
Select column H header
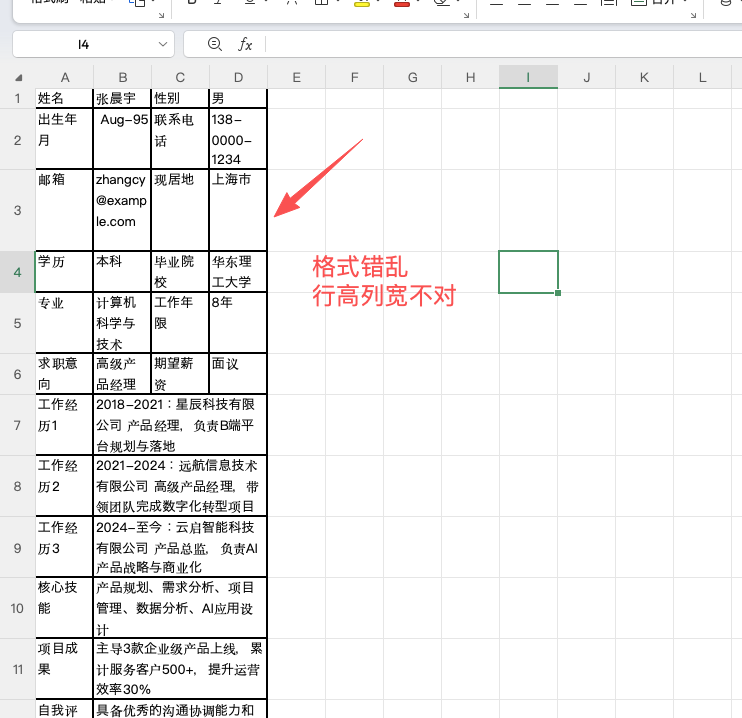coord(470,77)
